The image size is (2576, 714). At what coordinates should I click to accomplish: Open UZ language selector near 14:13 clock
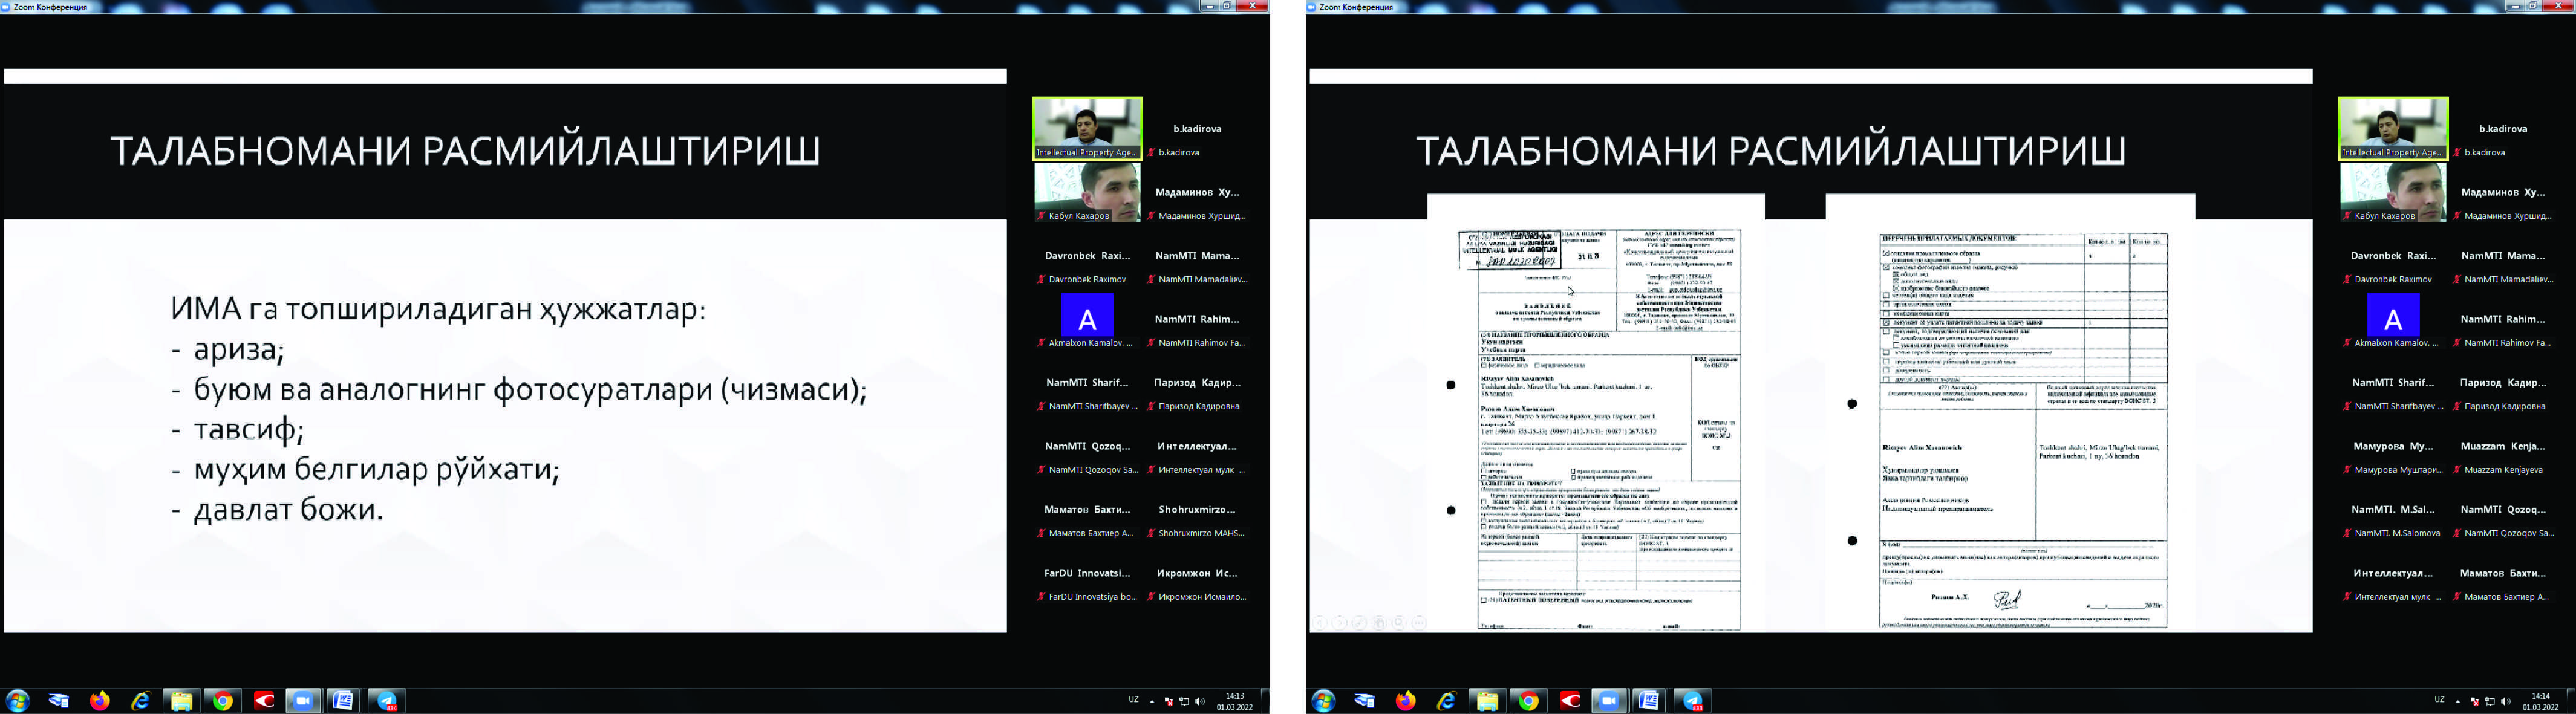[1133, 700]
